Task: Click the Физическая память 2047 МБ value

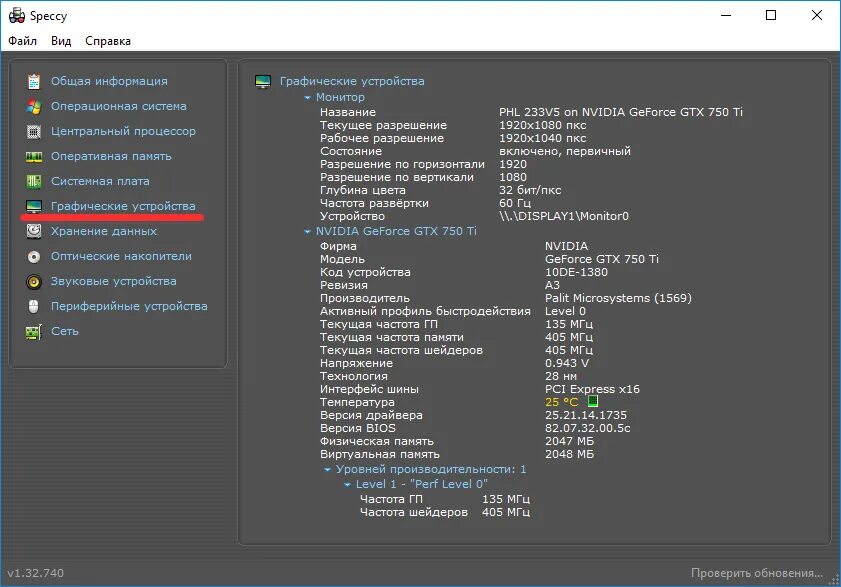Action: (x=570, y=441)
